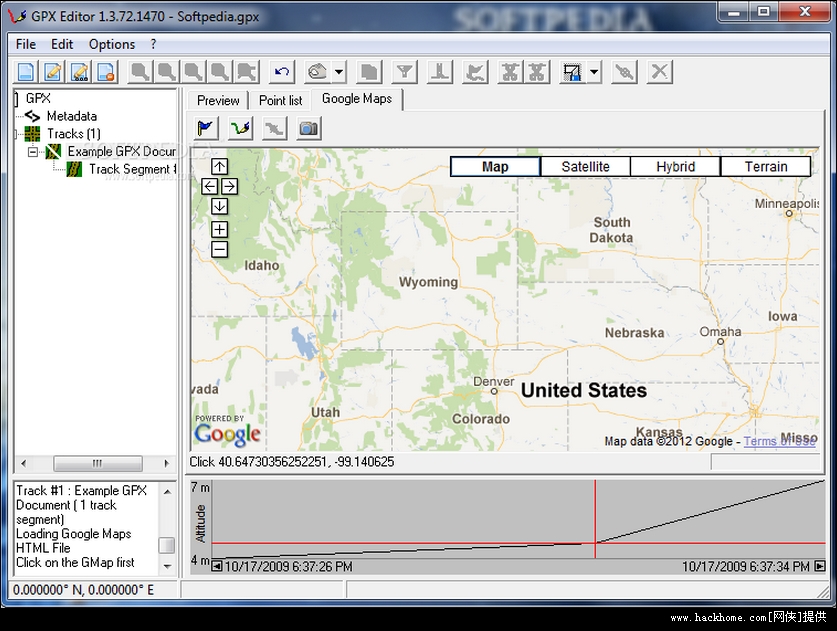Switch map view to Satellite mode
Viewport: 837px width, 631px height.
click(x=586, y=167)
